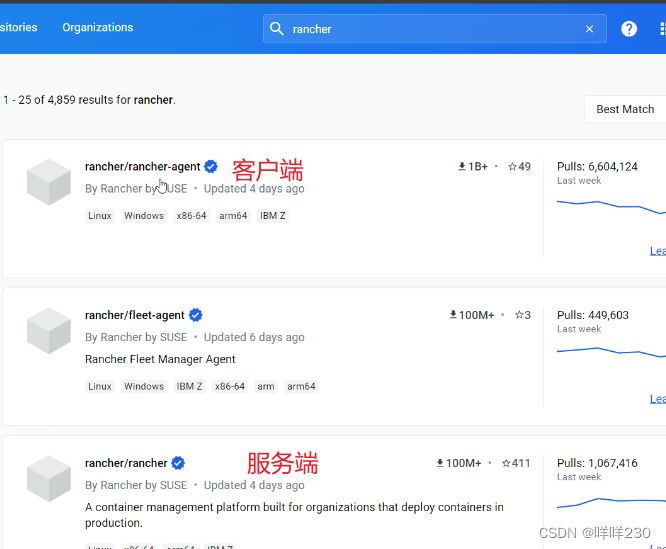Click the rancher/fleet-agent cube logo
Image resolution: width=666 pixels, height=549 pixels.
[x=49, y=331]
